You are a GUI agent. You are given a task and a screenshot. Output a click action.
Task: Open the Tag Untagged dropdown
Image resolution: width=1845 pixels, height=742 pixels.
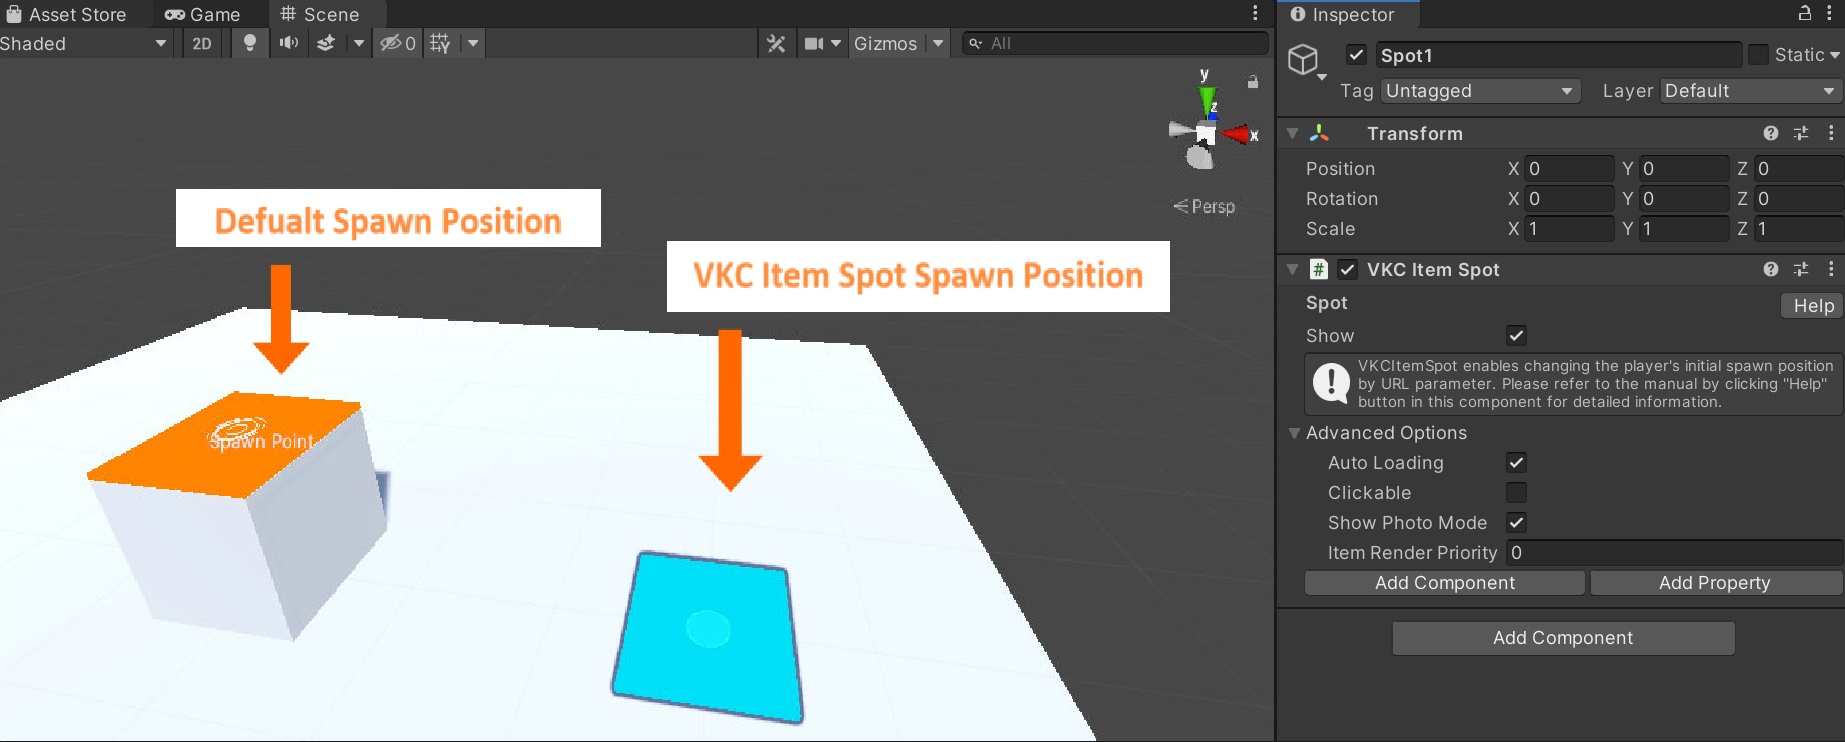tap(1479, 91)
